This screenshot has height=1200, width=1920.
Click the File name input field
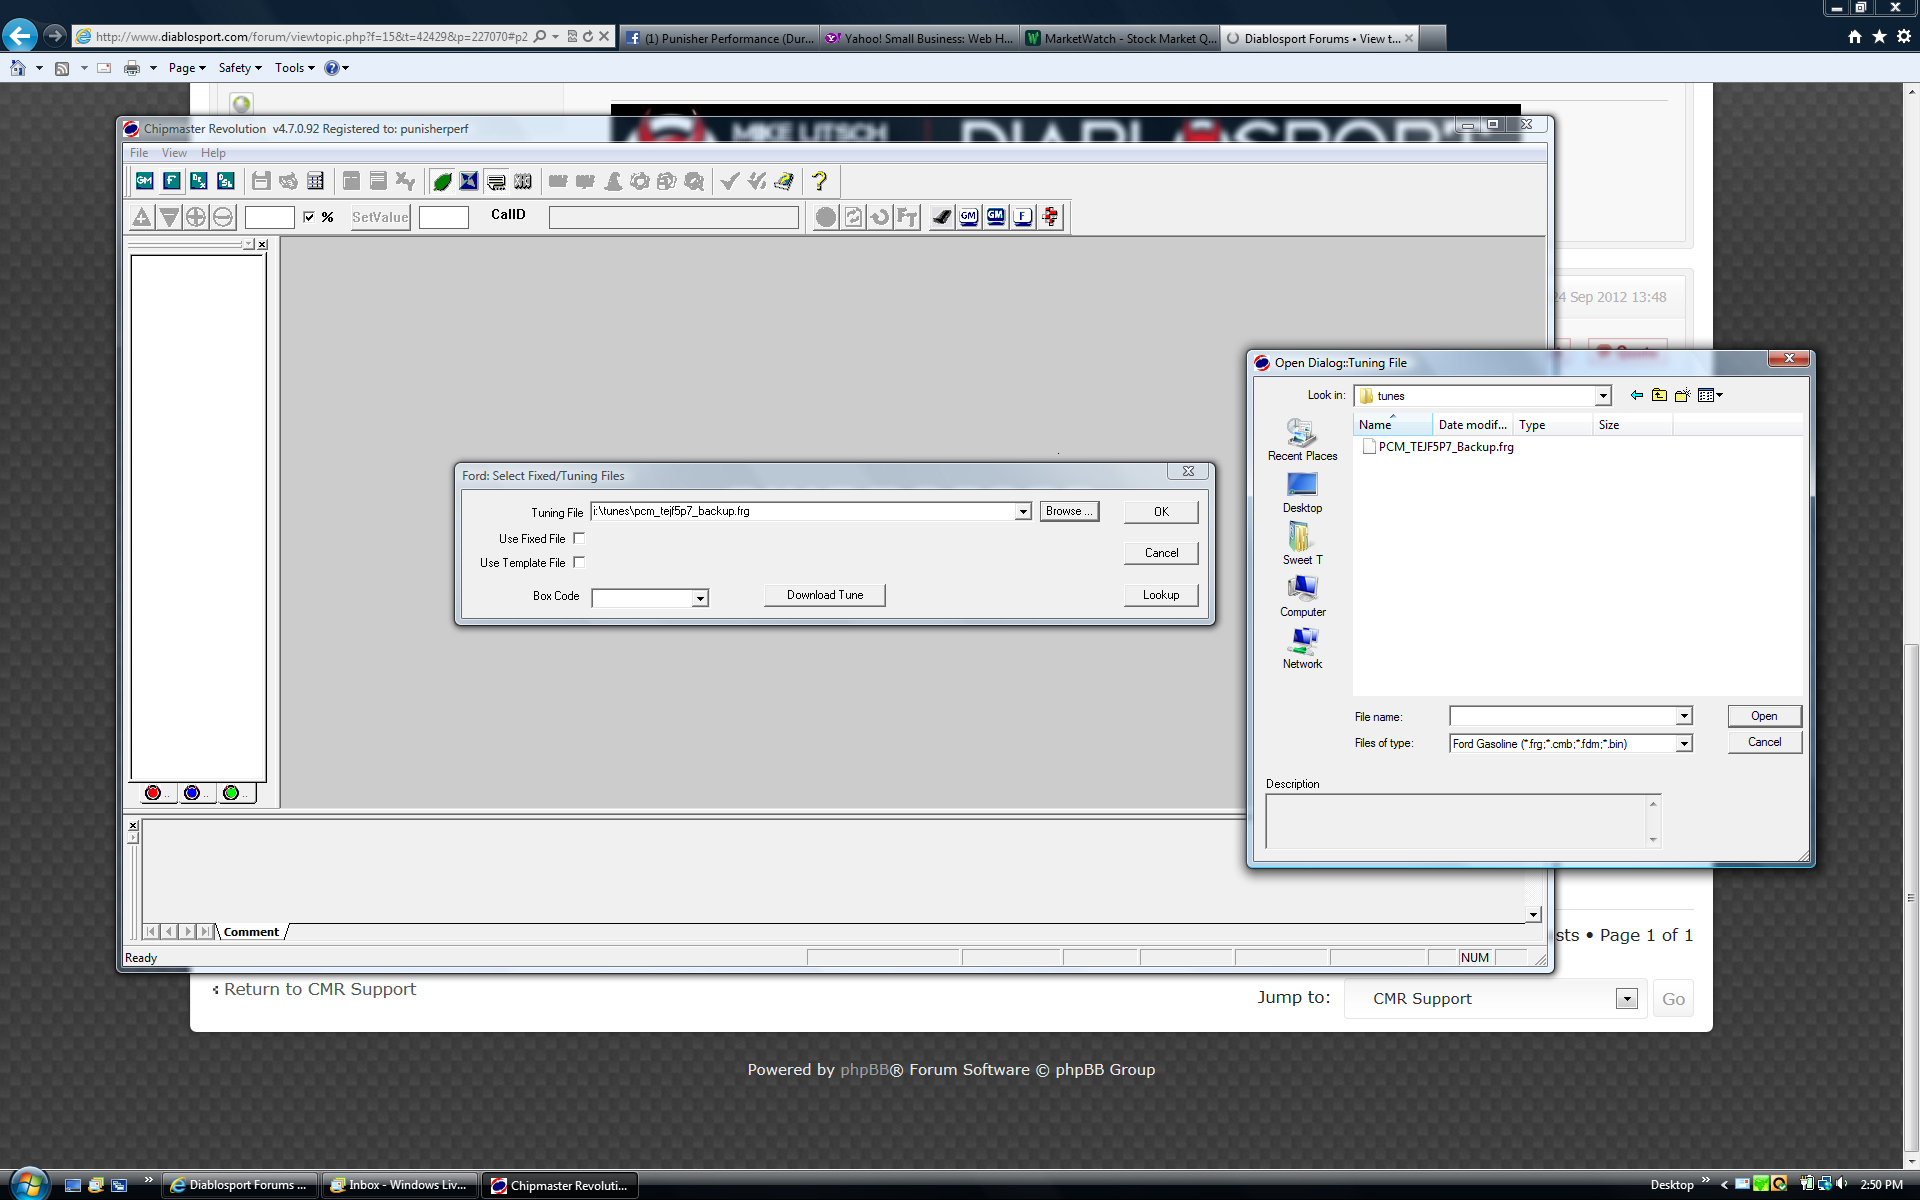pos(1563,716)
